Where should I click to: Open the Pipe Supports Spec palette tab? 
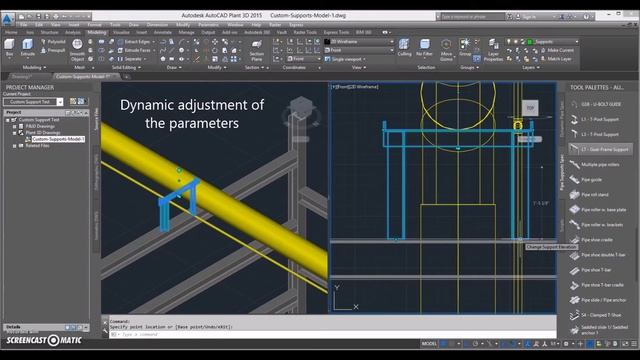pyautogui.click(x=562, y=172)
